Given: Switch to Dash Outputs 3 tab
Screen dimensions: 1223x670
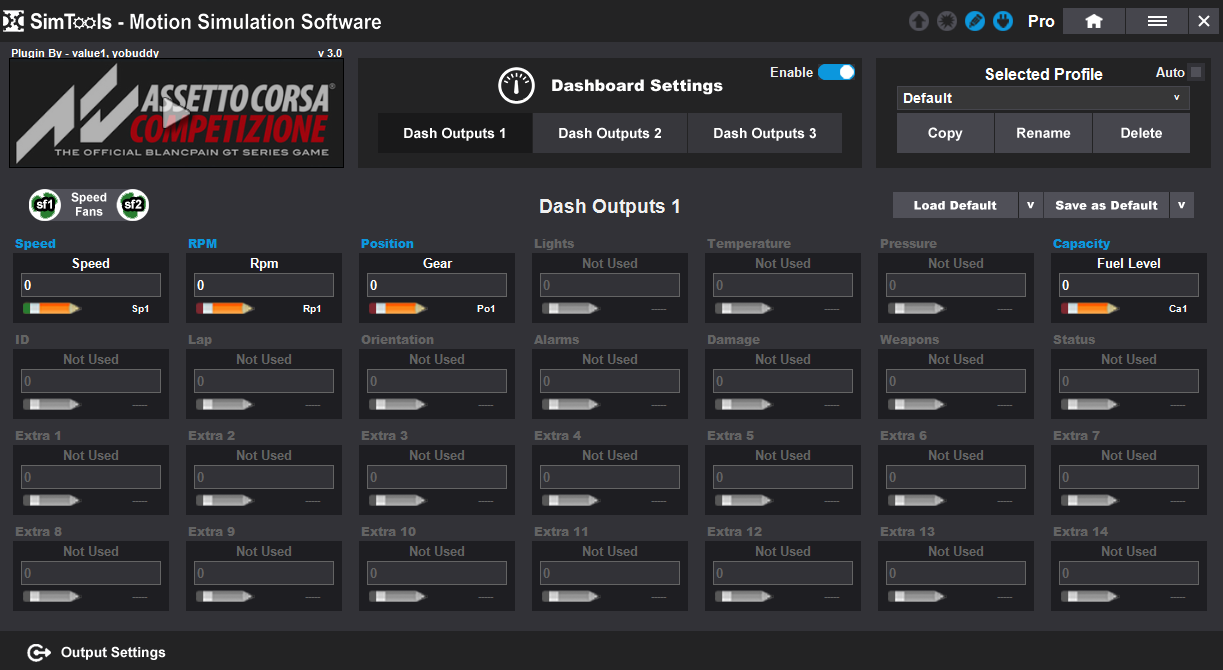Looking at the screenshot, I should [764, 133].
